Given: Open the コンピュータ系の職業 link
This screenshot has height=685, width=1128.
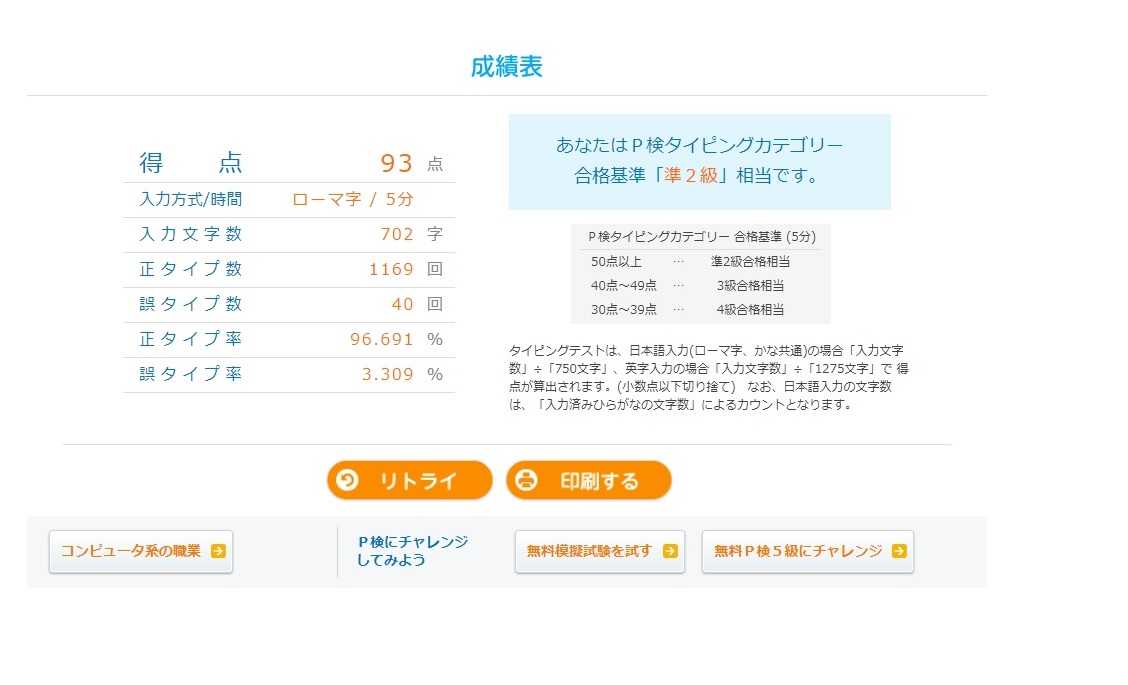Looking at the screenshot, I should [x=141, y=552].
